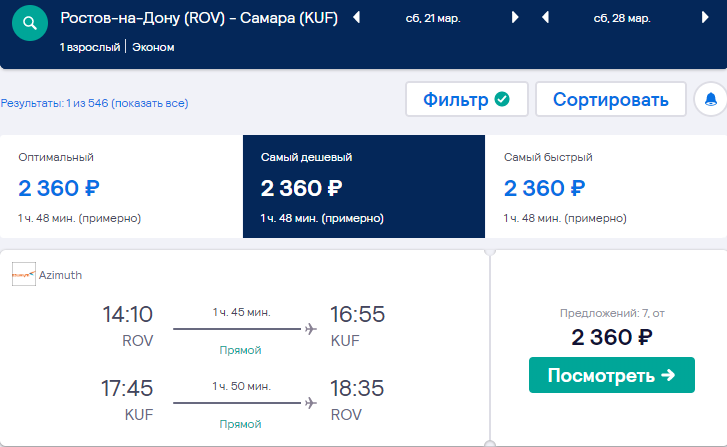This screenshot has height=447, width=727.
Task: Click the green checkmark on Фильтр
Action: click(502, 99)
